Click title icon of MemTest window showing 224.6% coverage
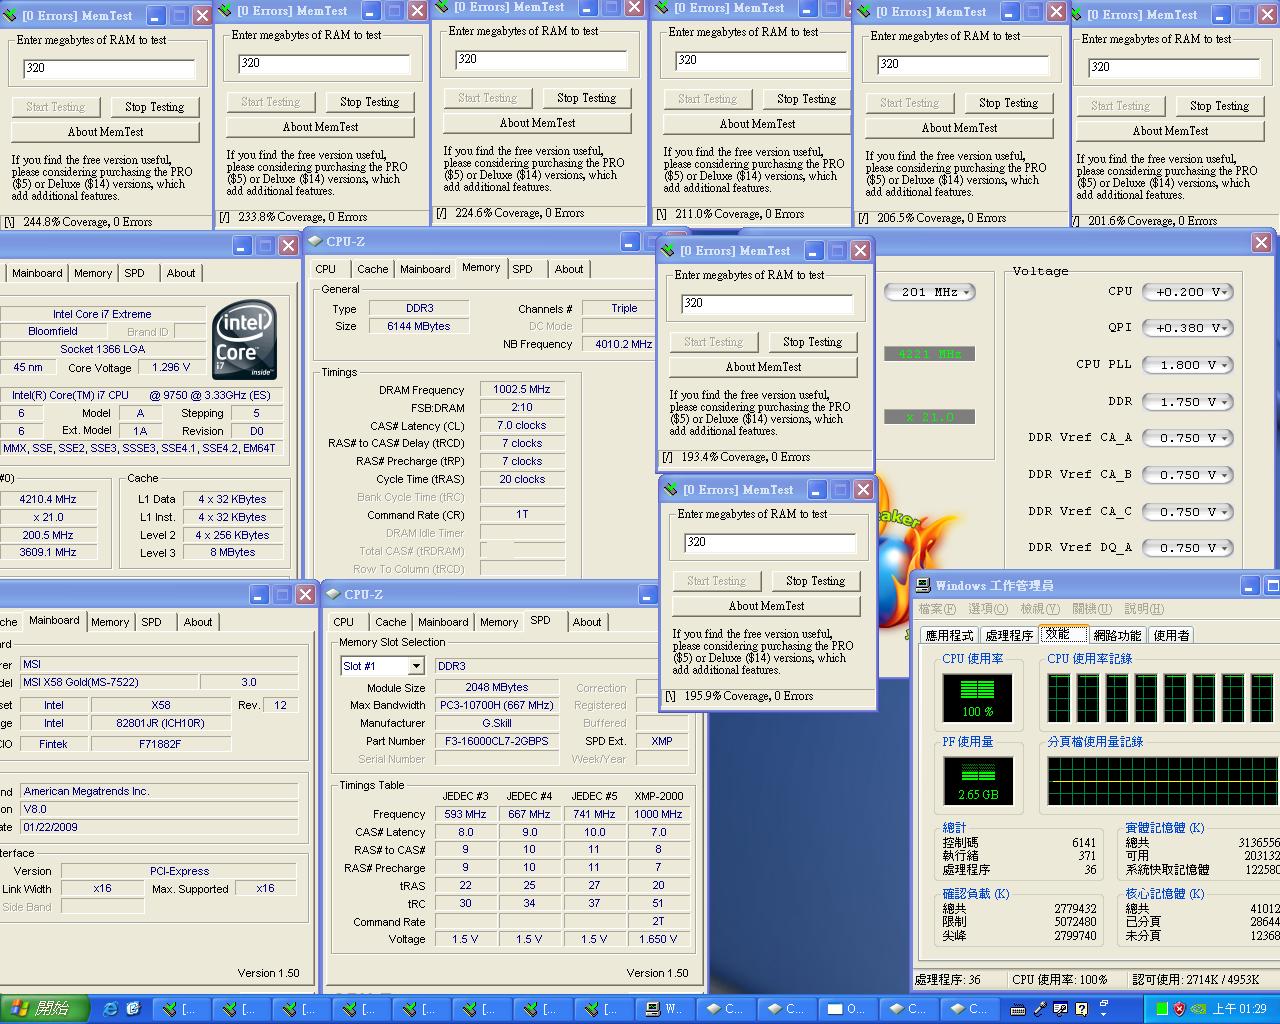This screenshot has width=1280, height=1024. [443, 7]
